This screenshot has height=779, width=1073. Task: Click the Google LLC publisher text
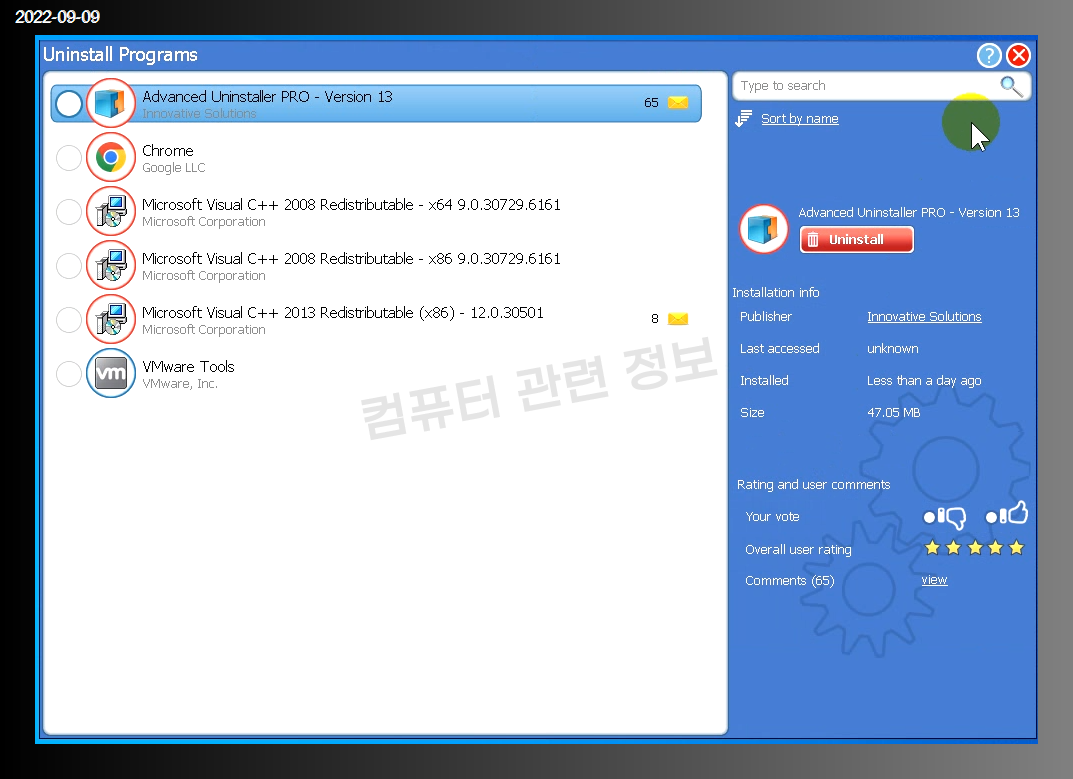click(x=174, y=168)
